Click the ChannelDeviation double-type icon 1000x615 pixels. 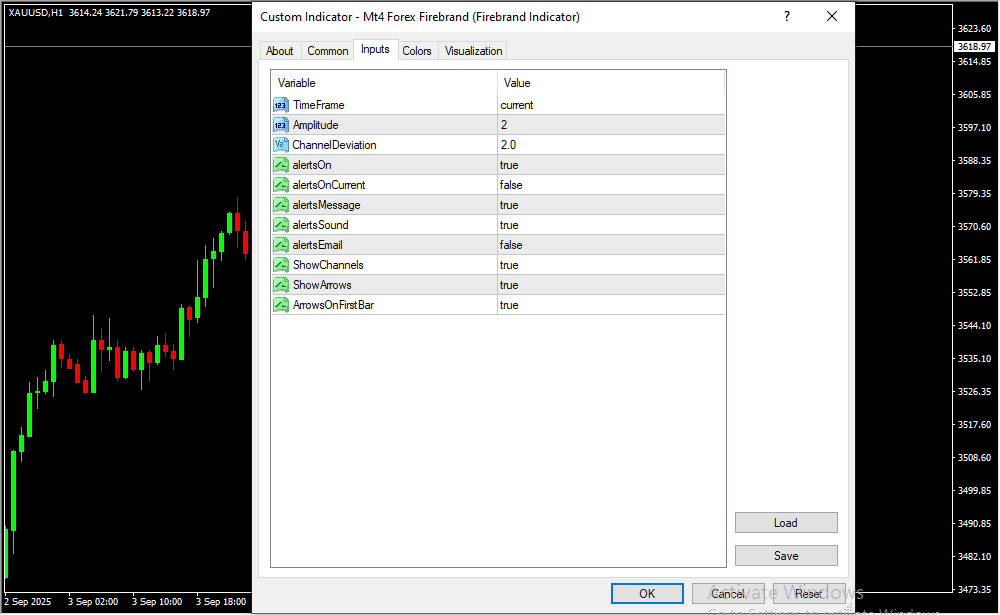[281, 145]
